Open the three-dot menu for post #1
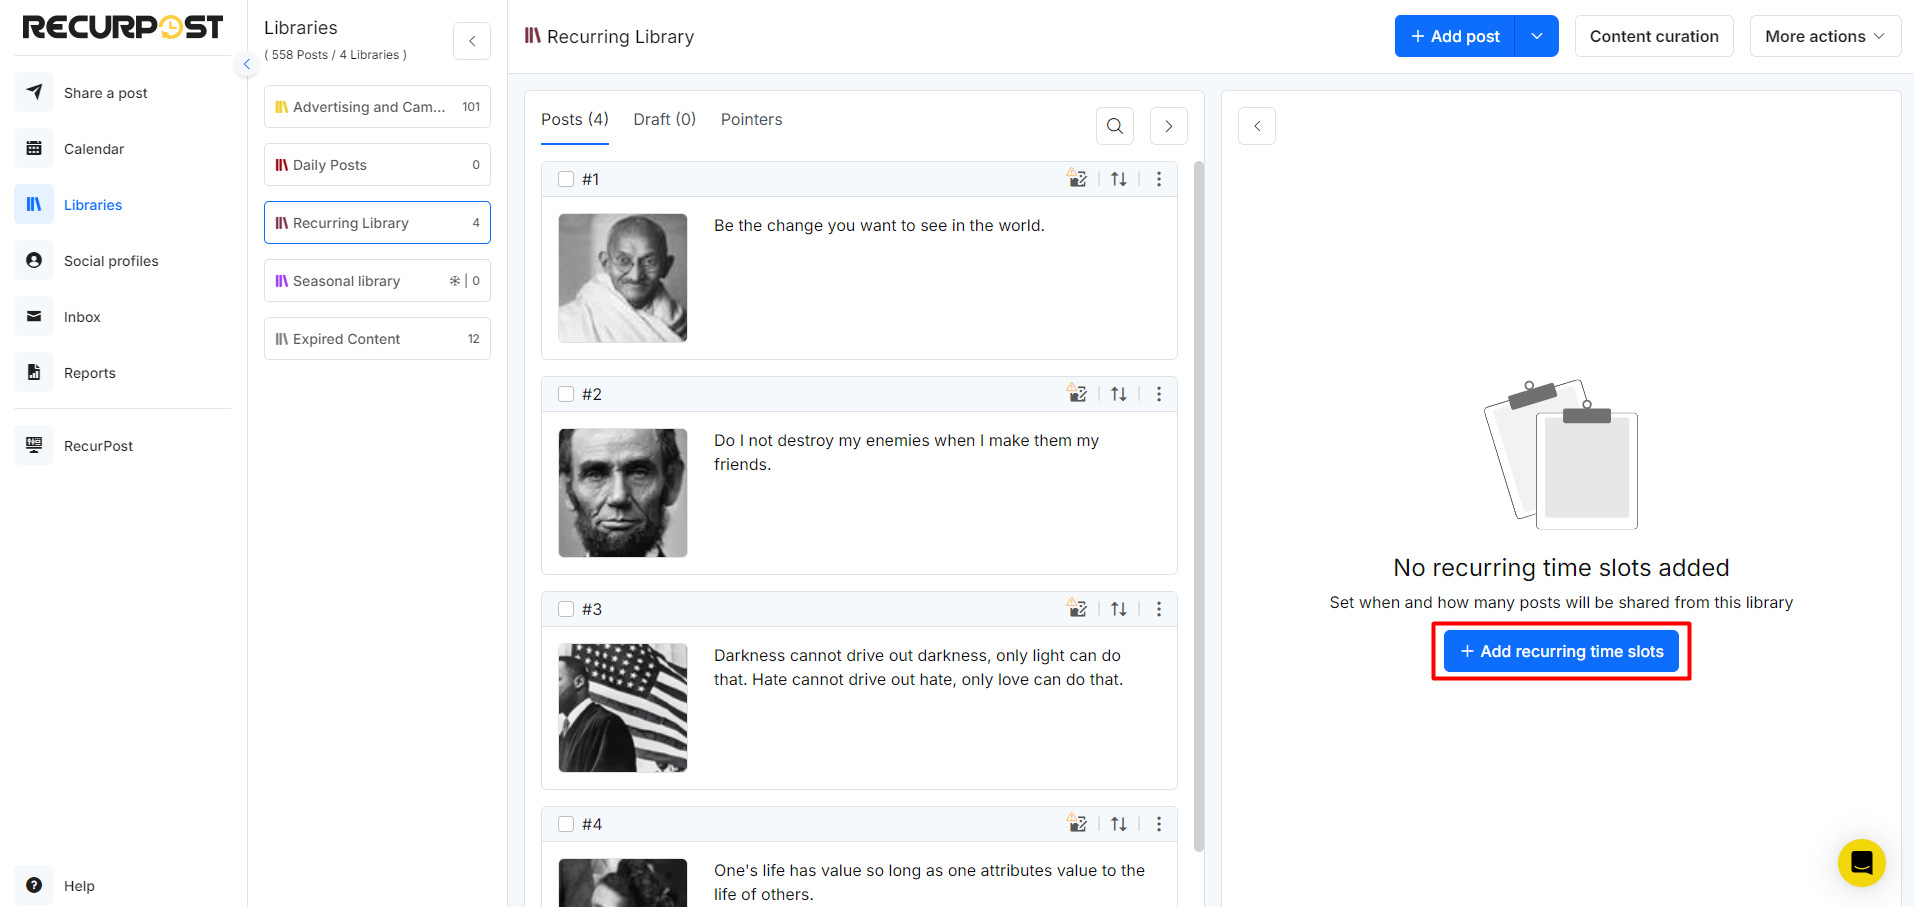This screenshot has width=1914, height=907. [1159, 179]
